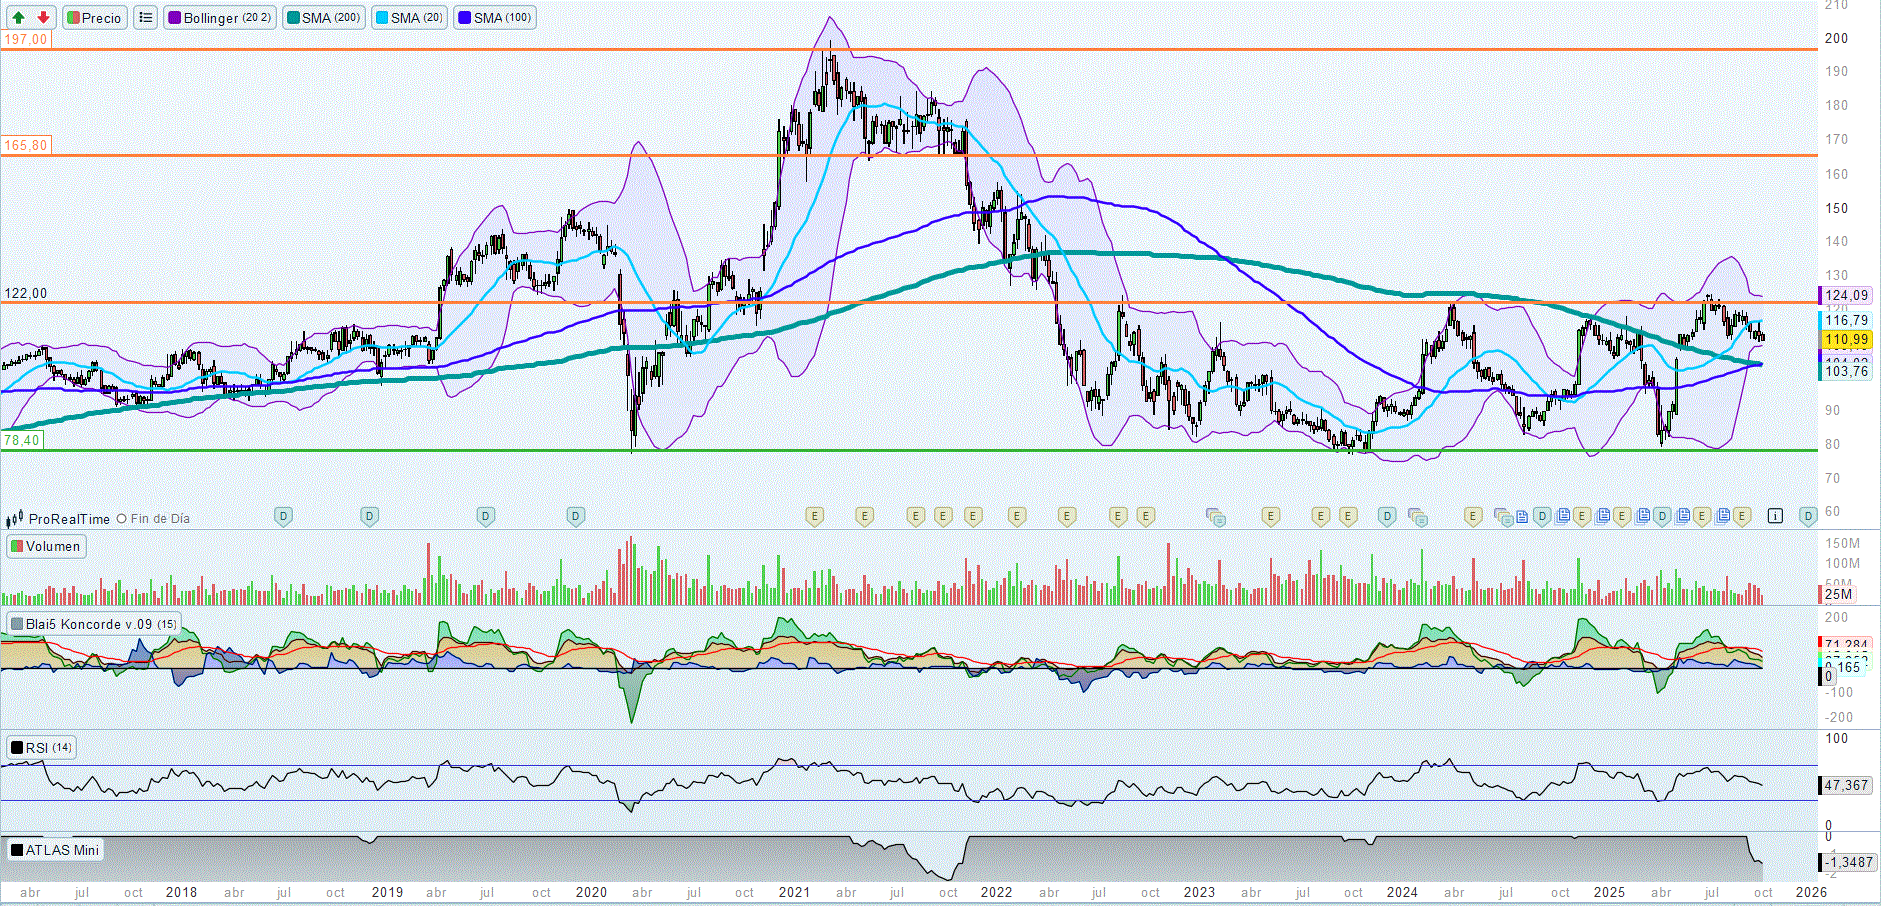Click the SMA (20) indicator label
This screenshot has height=906, width=1881.
(408, 18)
